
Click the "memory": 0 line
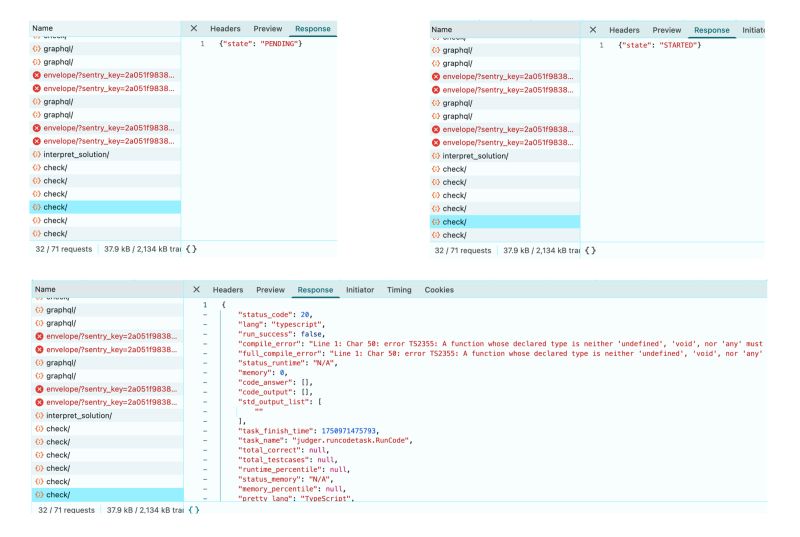coord(262,373)
